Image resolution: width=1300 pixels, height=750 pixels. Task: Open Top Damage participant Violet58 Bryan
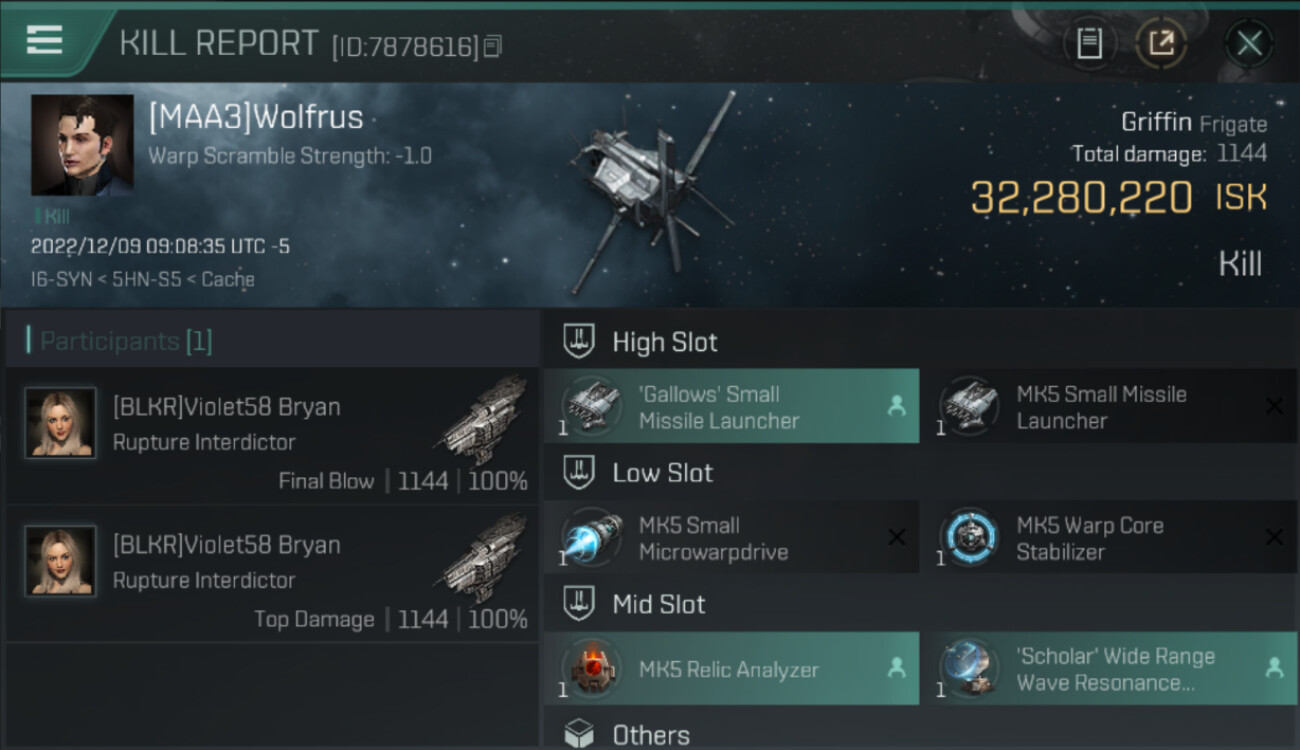(271, 575)
